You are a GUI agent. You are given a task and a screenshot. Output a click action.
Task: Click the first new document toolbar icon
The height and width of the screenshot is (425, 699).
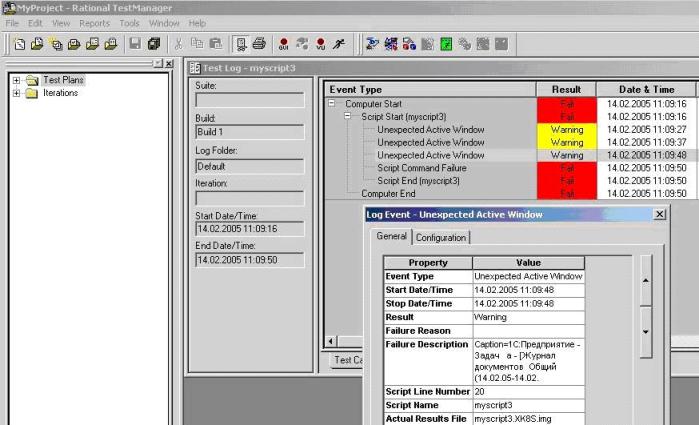[x=20, y=44]
